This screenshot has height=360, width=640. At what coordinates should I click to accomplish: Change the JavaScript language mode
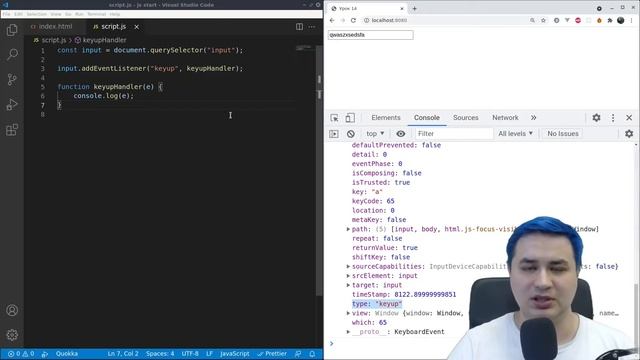pyautogui.click(x=234, y=354)
